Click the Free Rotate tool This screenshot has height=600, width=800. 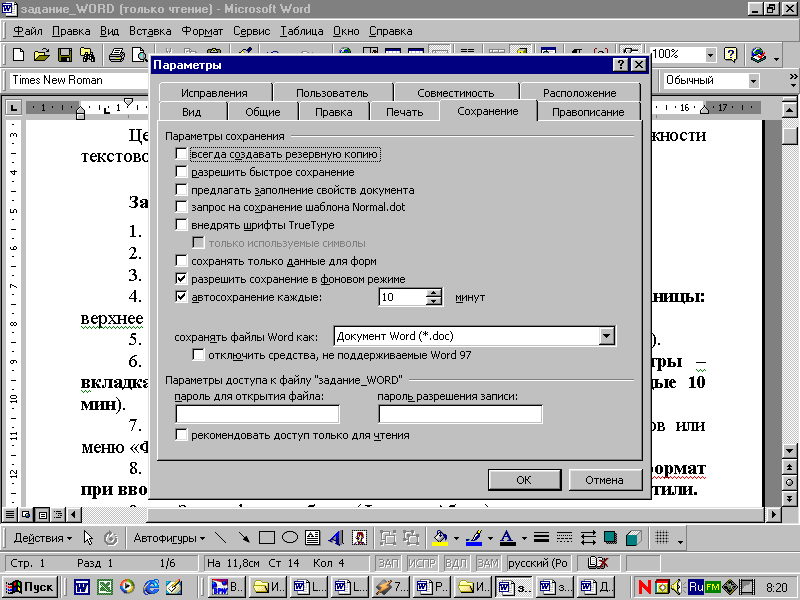point(111,537)
